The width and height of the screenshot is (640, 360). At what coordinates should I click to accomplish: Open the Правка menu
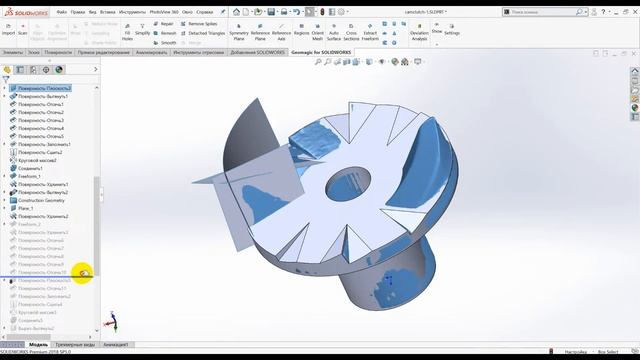tap(78, 12)
